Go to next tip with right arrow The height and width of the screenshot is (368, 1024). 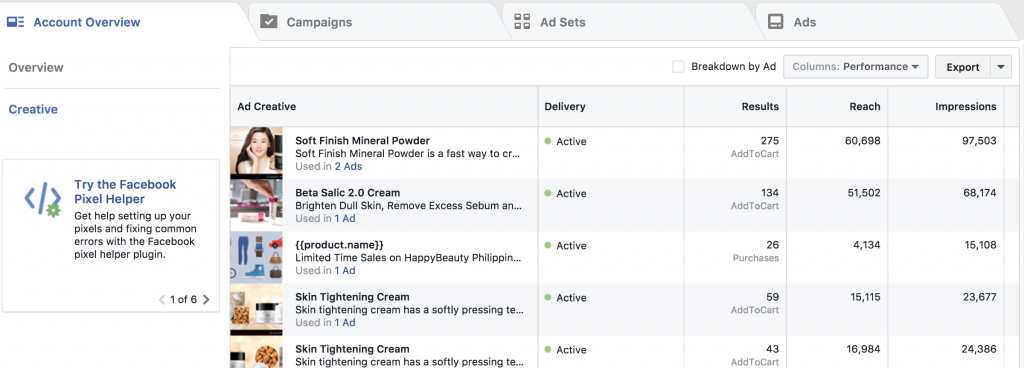(206, 299)
